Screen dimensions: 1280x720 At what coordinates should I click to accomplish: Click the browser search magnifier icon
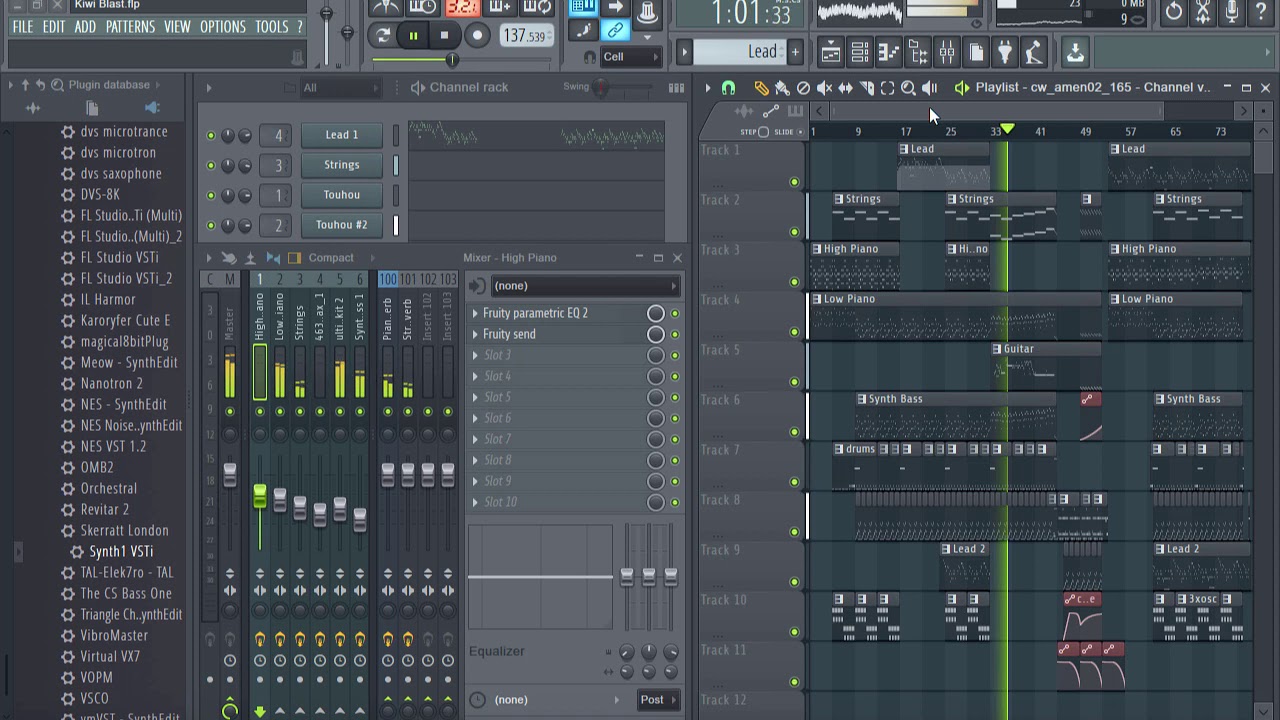pos(58,85)
